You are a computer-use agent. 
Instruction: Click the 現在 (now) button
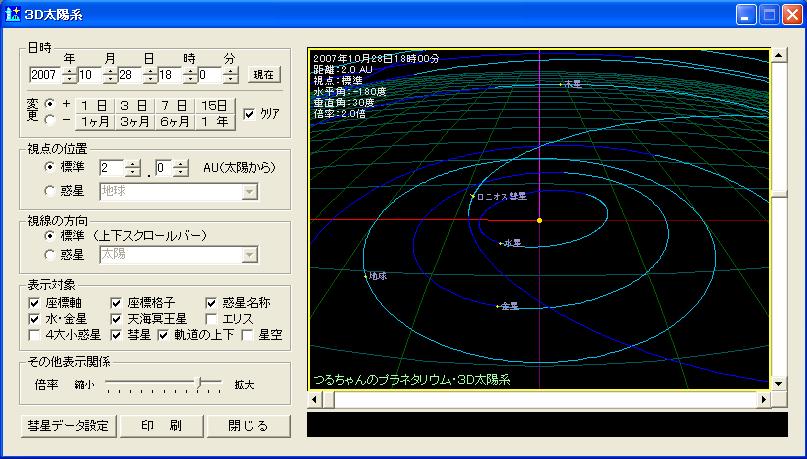coord(263,75)
